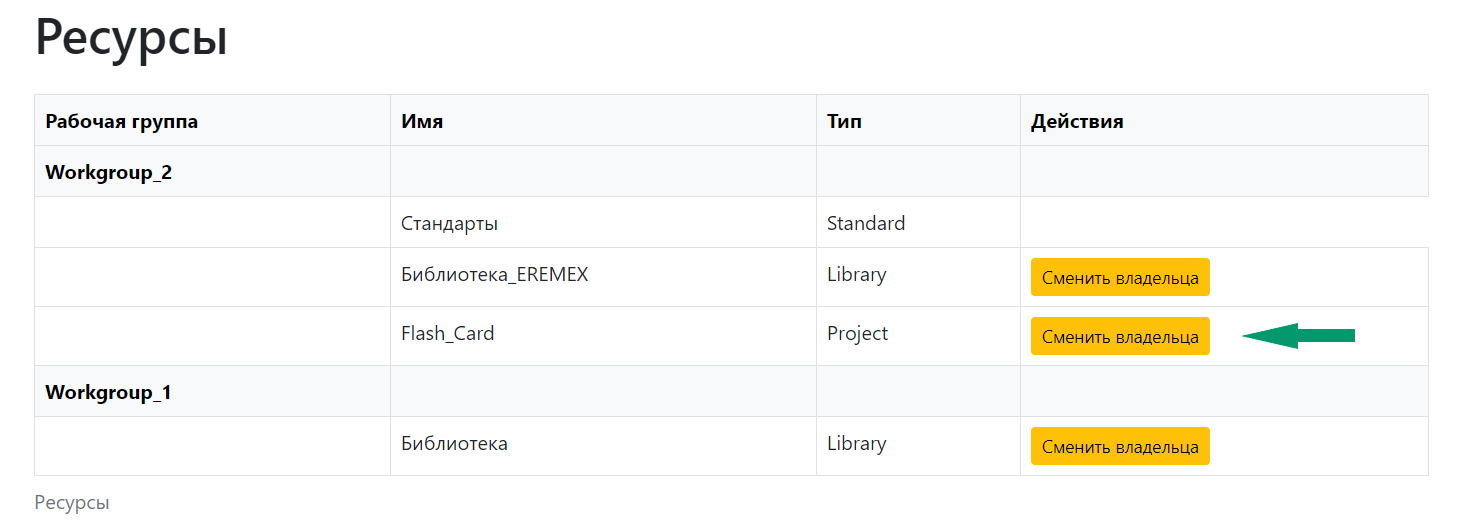Screen dimensions: 1470x522
Task: Click the Library type in Библиотека_EREMEX row
Action: pyautogui.click(x=856, y=274)
